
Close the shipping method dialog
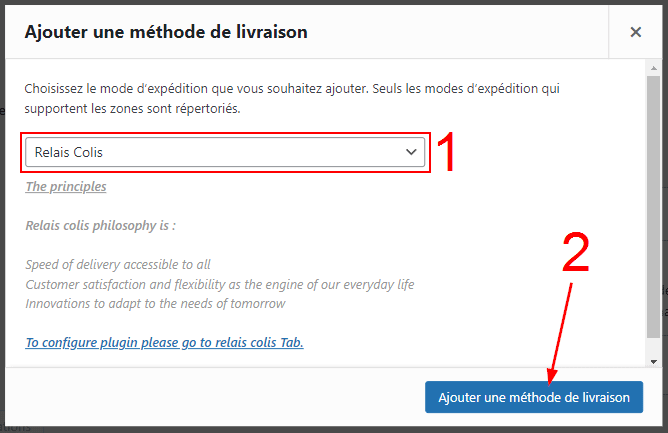[635, 32]
